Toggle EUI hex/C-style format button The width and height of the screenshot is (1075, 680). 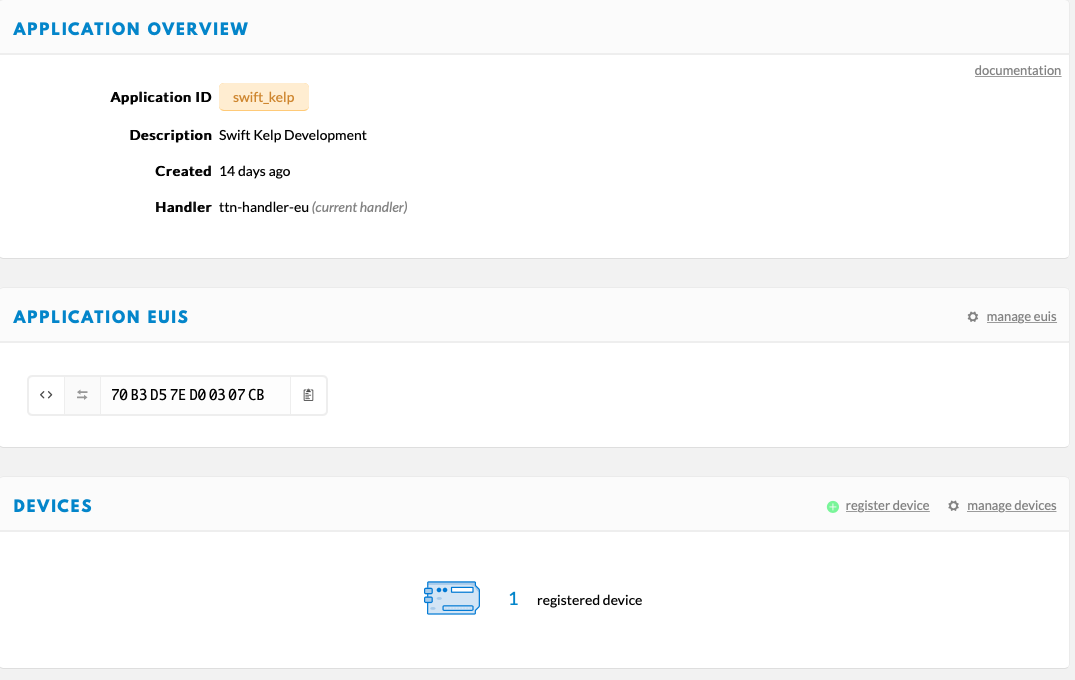click(47, 395)
